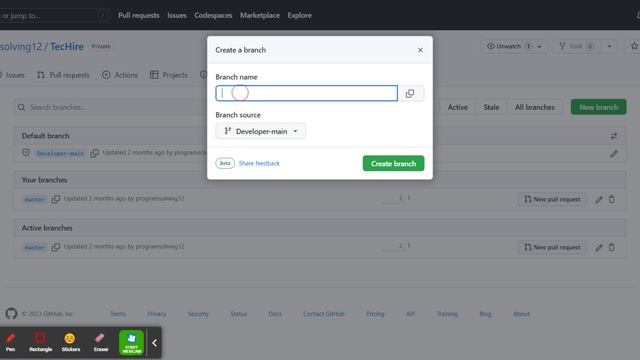Click the green New branch button
Image resolution: width=640 pixels, height=360 pixels.
pos(598,107)
